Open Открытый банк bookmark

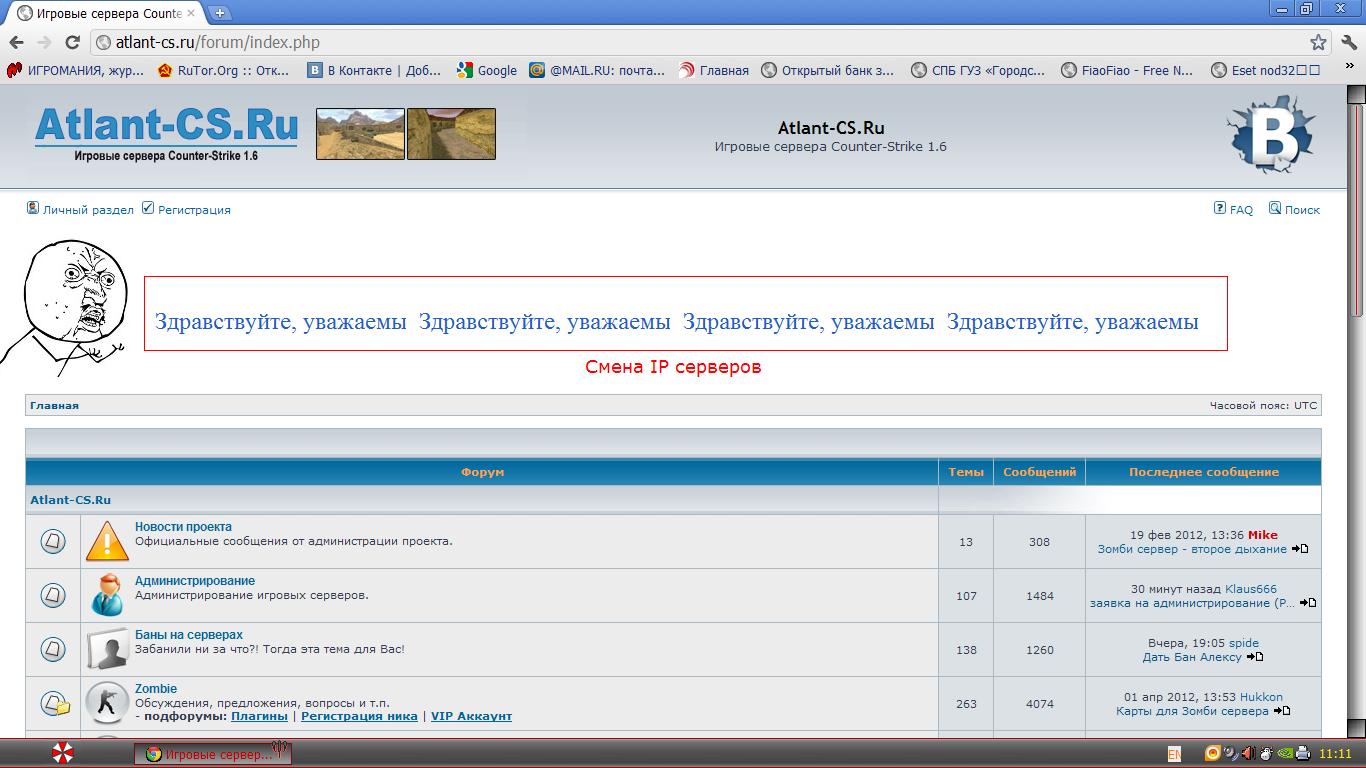coord(828,70)
